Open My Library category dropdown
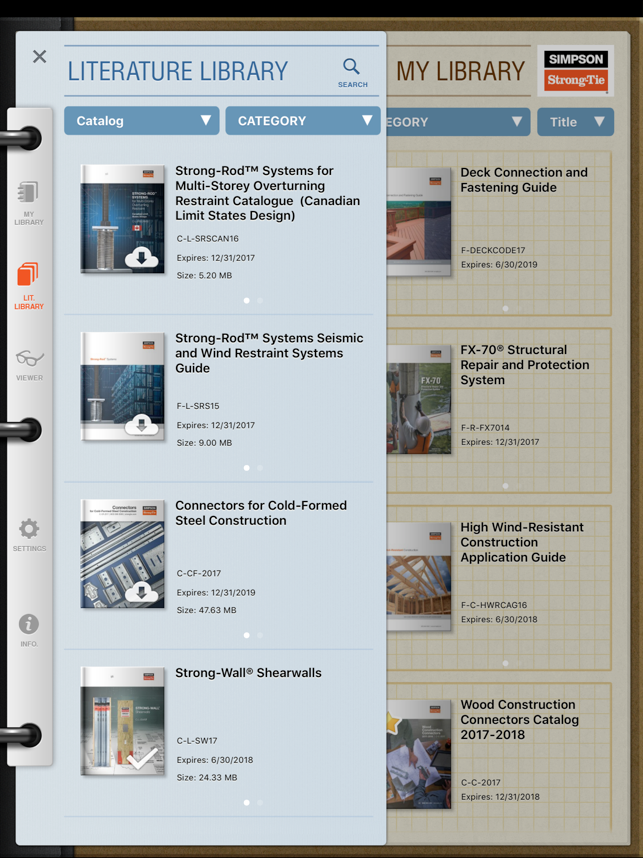643x858 pixels. [459, 121]
